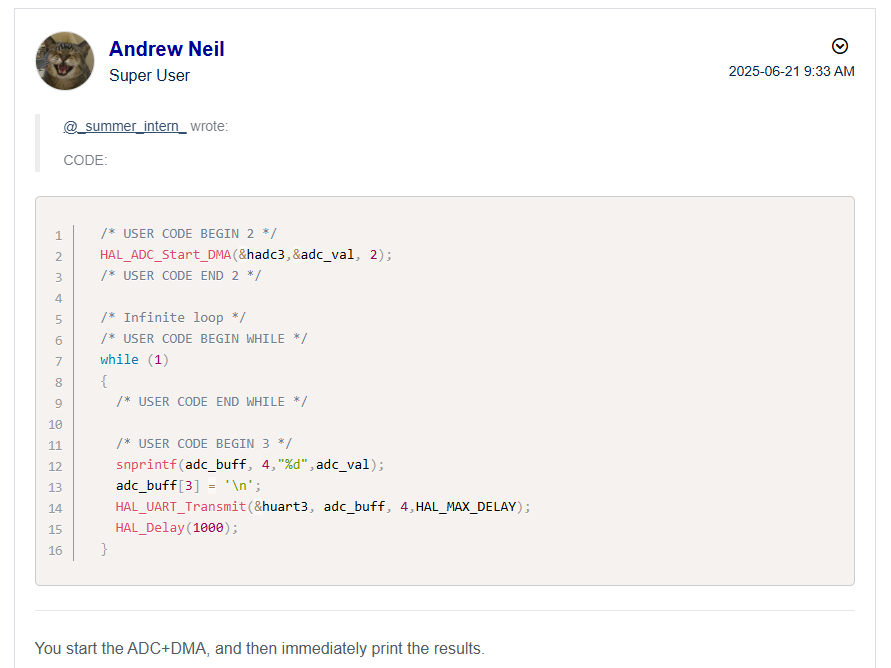The width and height of the screenshot is (891, 668).
Task: Click the HAL_UART_Transmit code line
Action: 322,507
